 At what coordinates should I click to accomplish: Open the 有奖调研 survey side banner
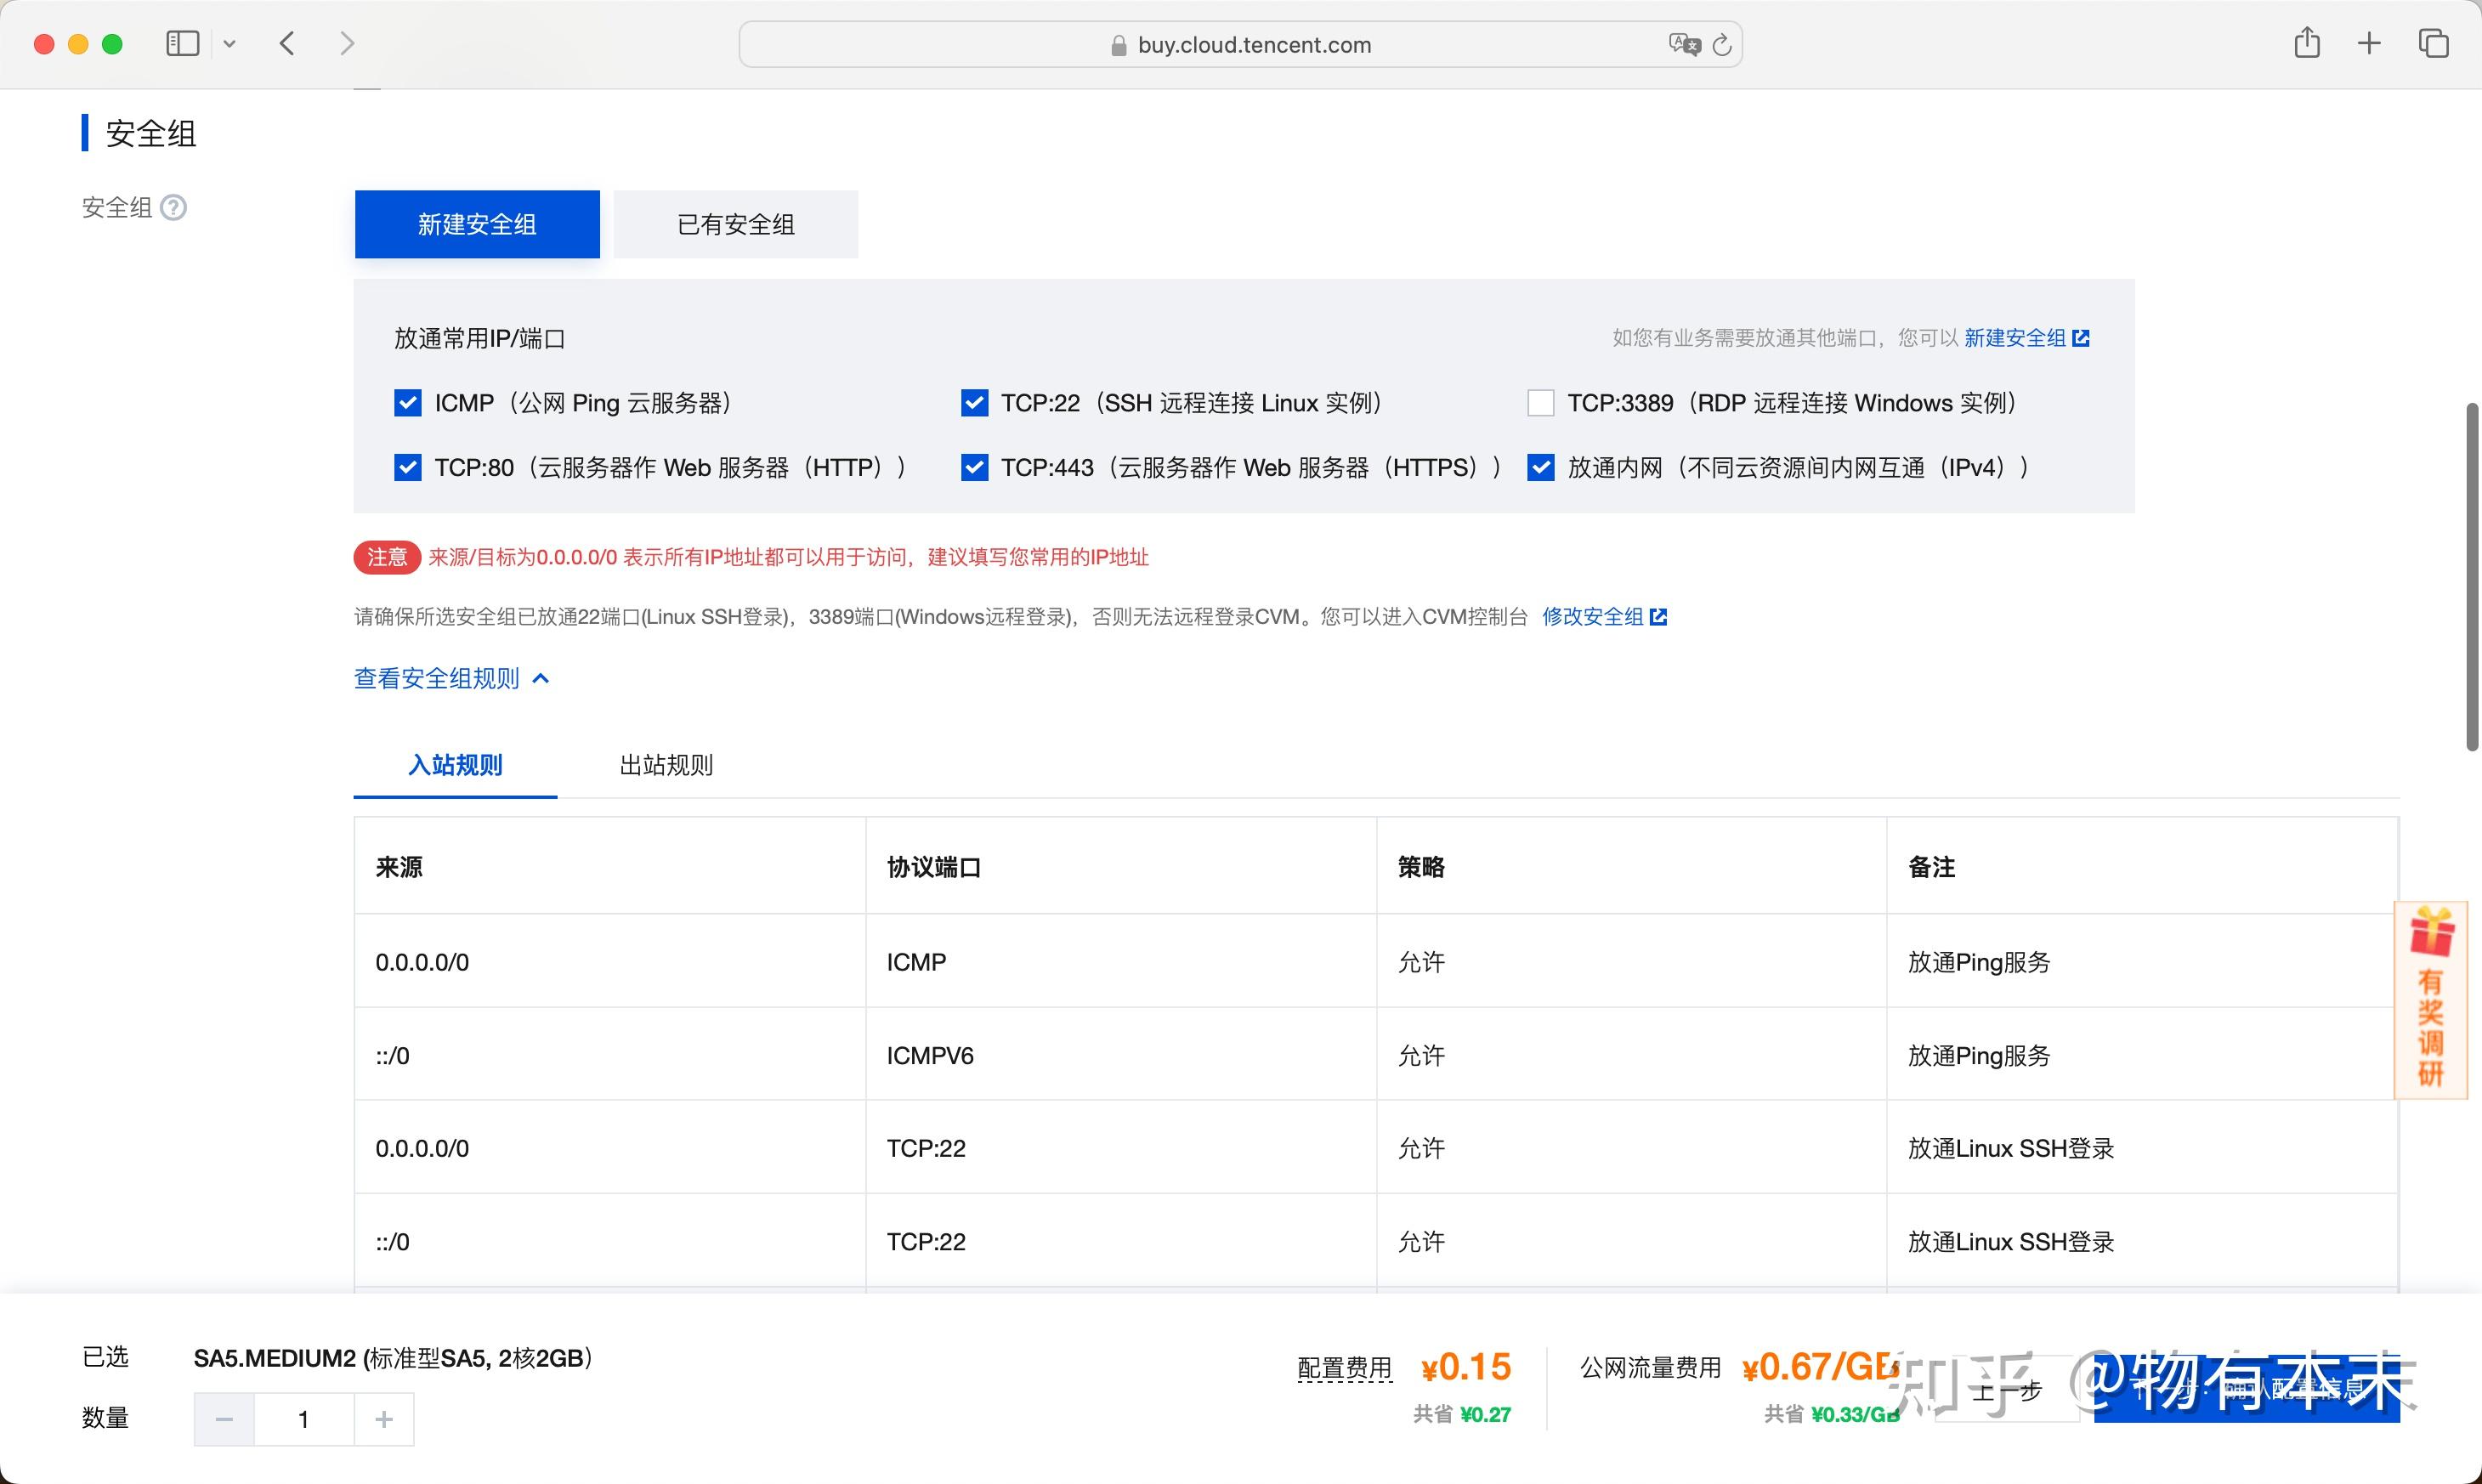click(2431, 1000)
